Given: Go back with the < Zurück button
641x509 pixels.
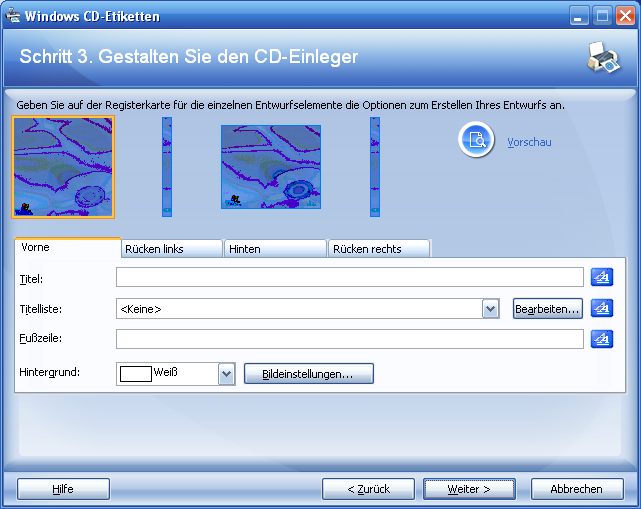Looking at the screenshot, I should pyautogui.click(x=368, y=489).
